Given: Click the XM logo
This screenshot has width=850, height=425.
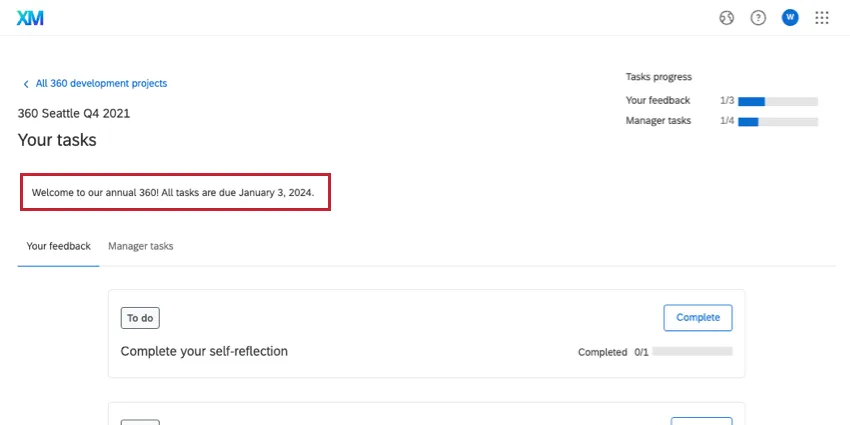Looking at the screenshot, I should coord(30,18).
